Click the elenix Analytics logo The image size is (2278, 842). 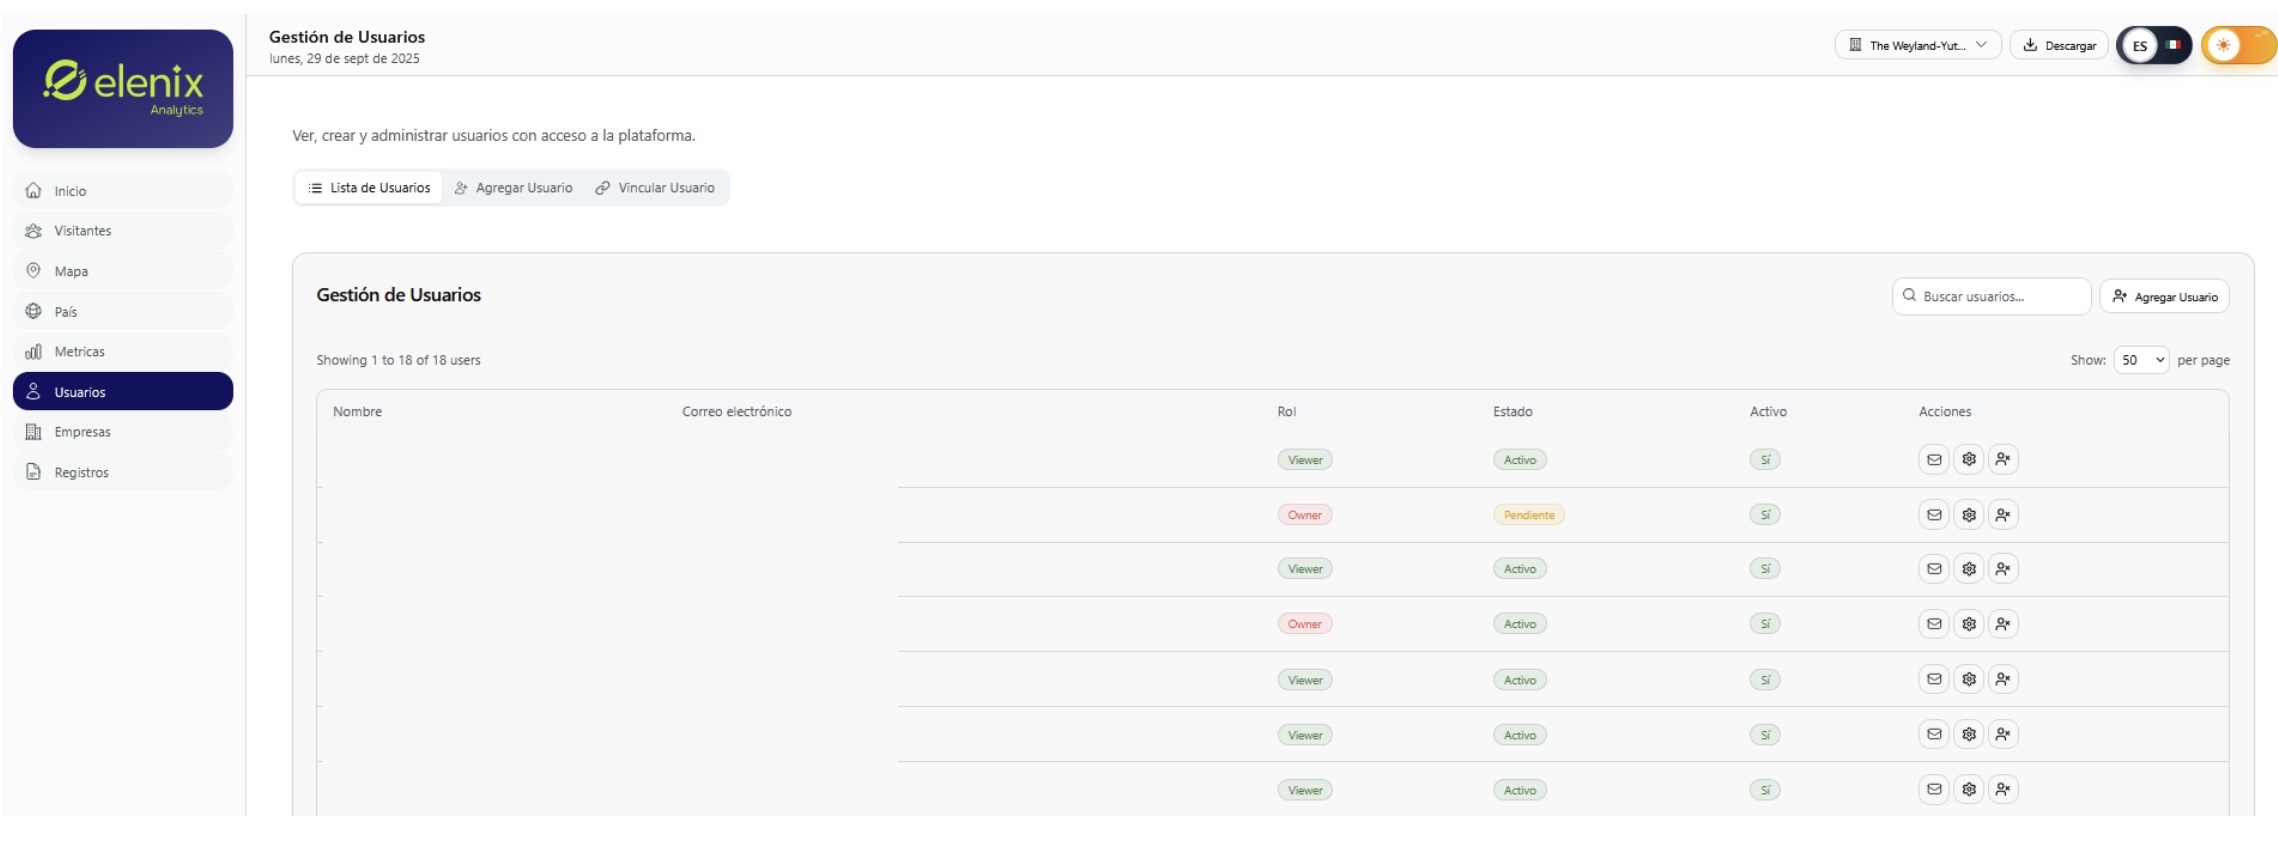click(x=123, y=89)
